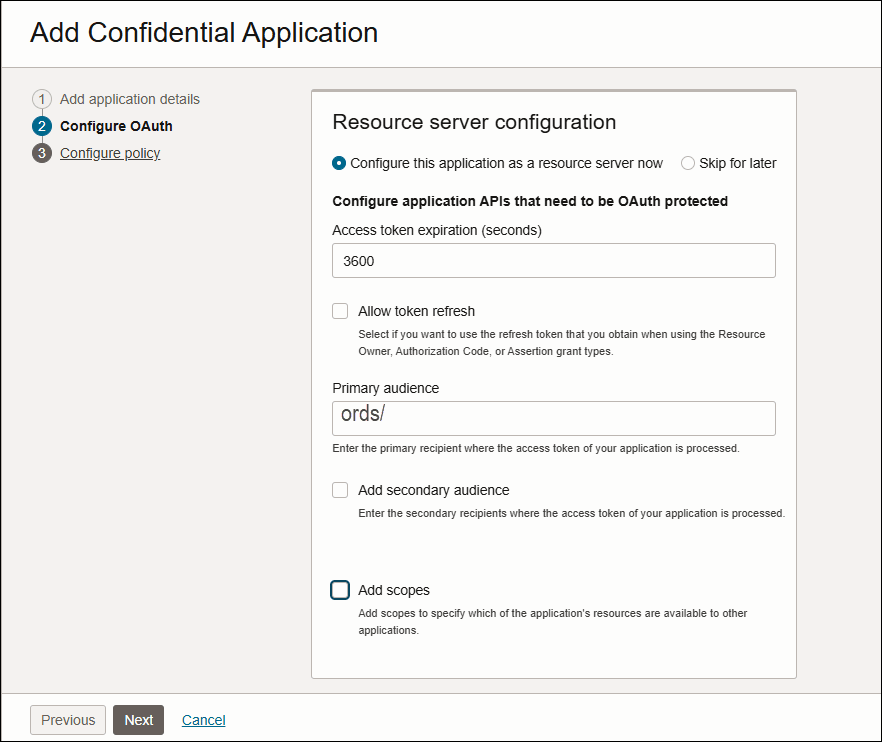Open the Configure policy step link
The height and width of the screenshot is (742, 882).
pos(110,153)
